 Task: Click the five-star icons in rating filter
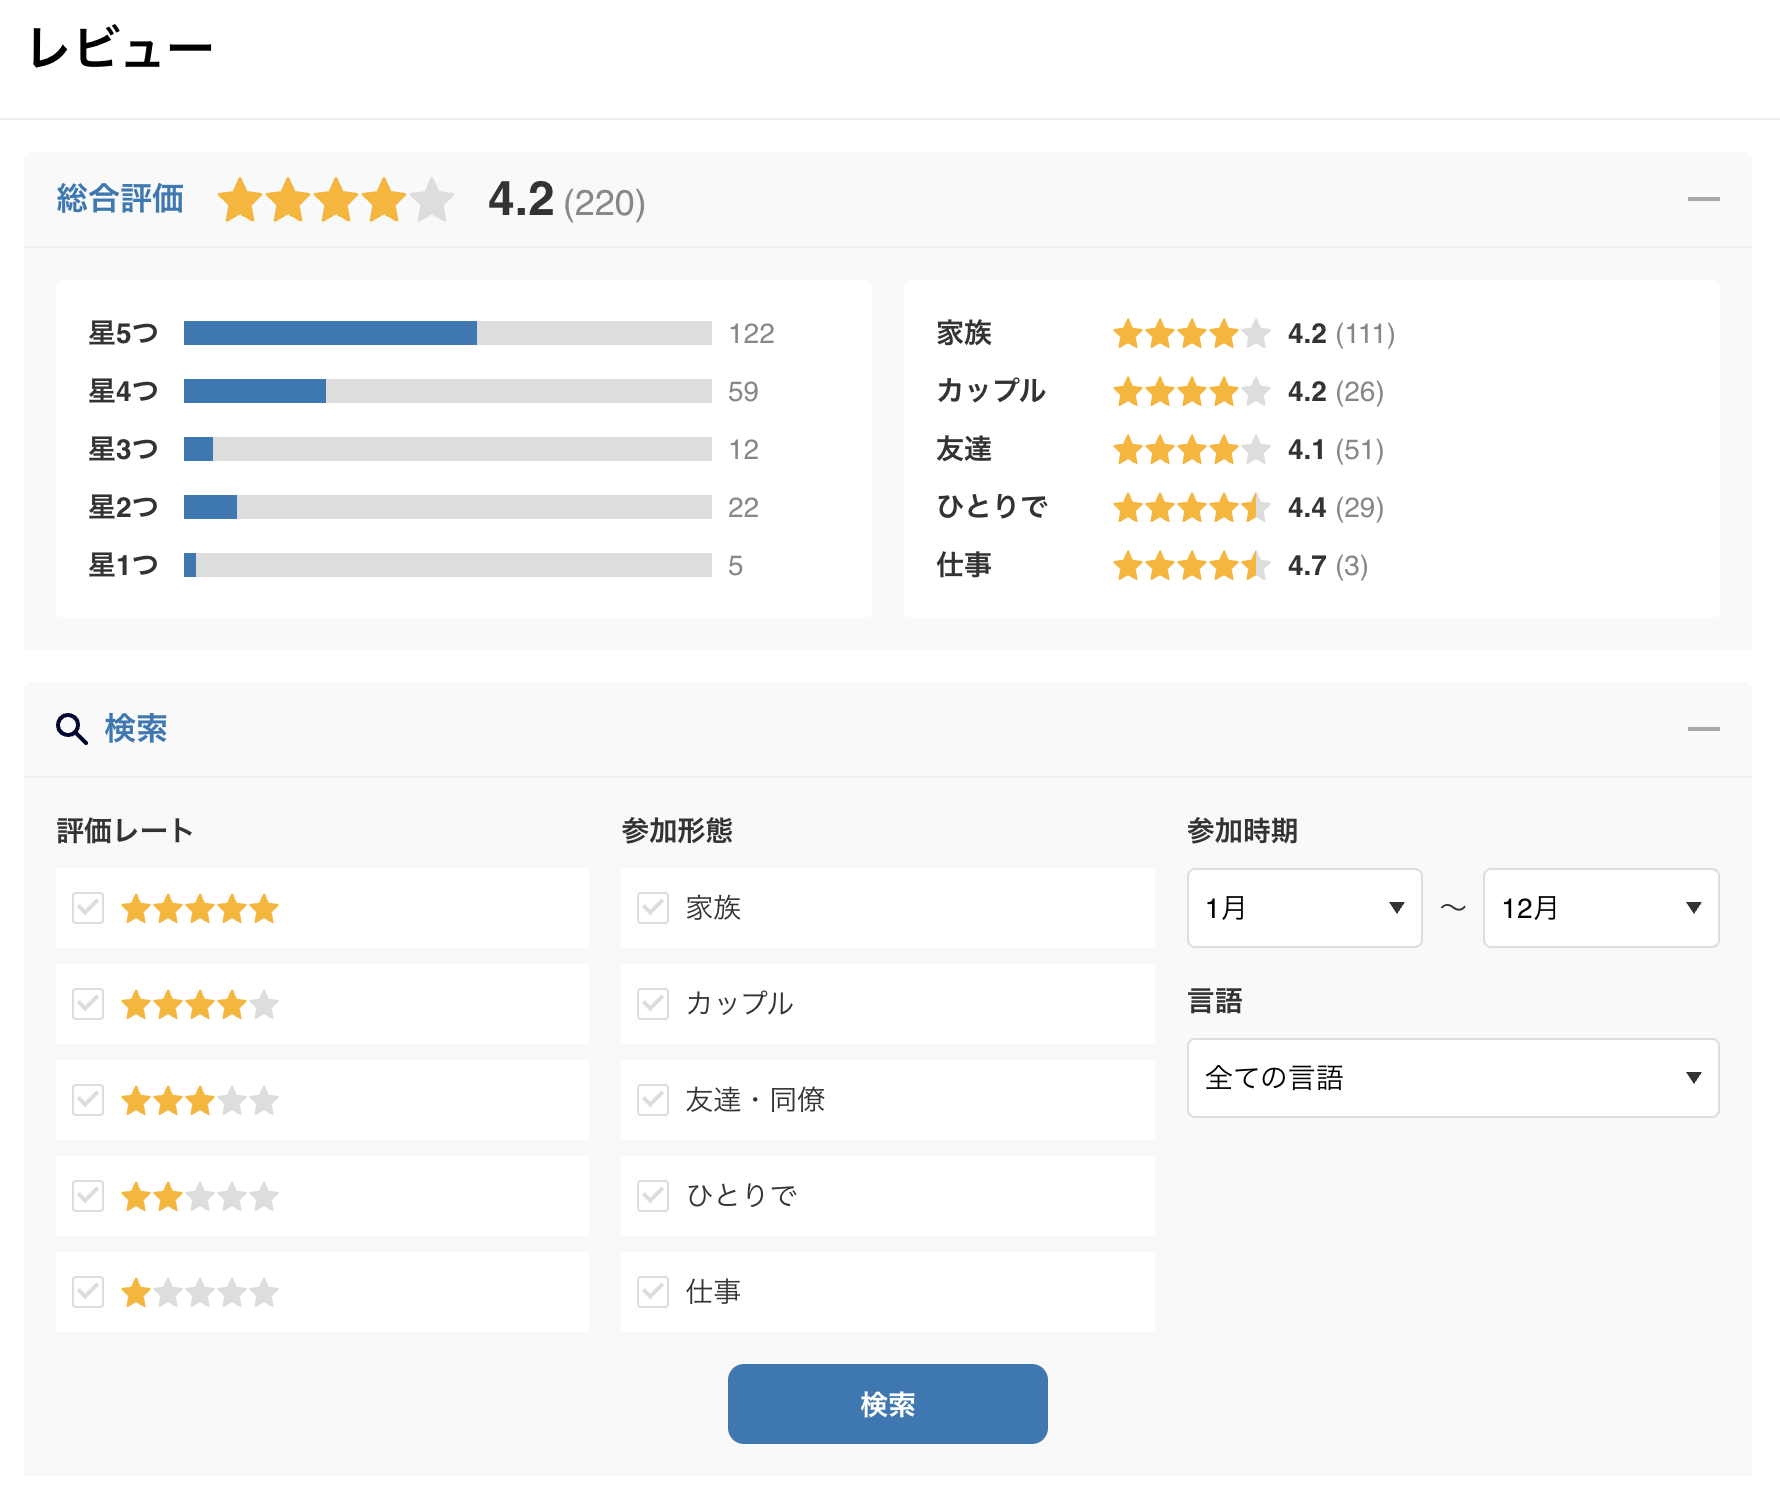tap(200, 909)
